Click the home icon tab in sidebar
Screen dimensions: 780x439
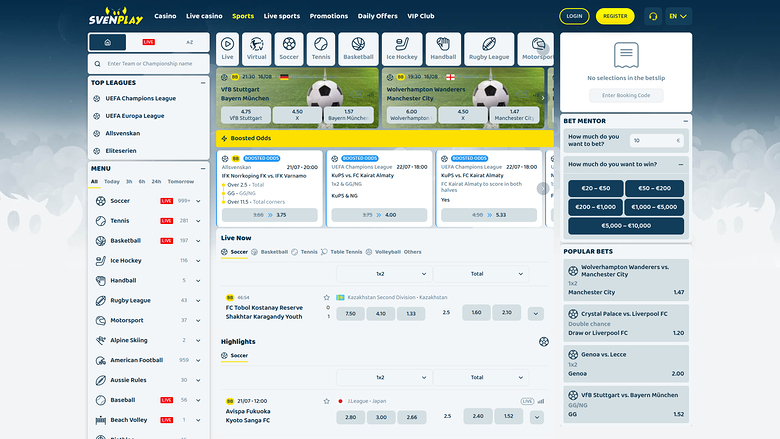tap(107, 42)
